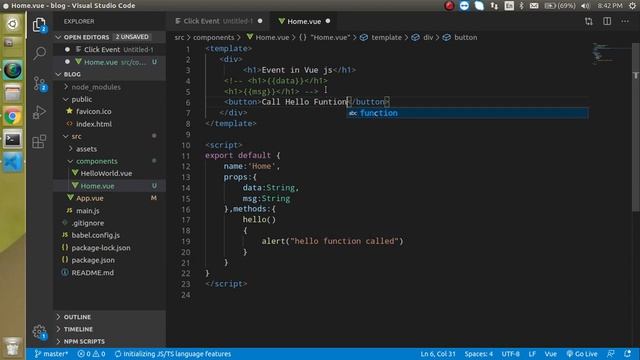This screenshot has height=360, width=640.
Task: Change the UTF-8 encoding in status bar
Action: [x=511, y=354]
